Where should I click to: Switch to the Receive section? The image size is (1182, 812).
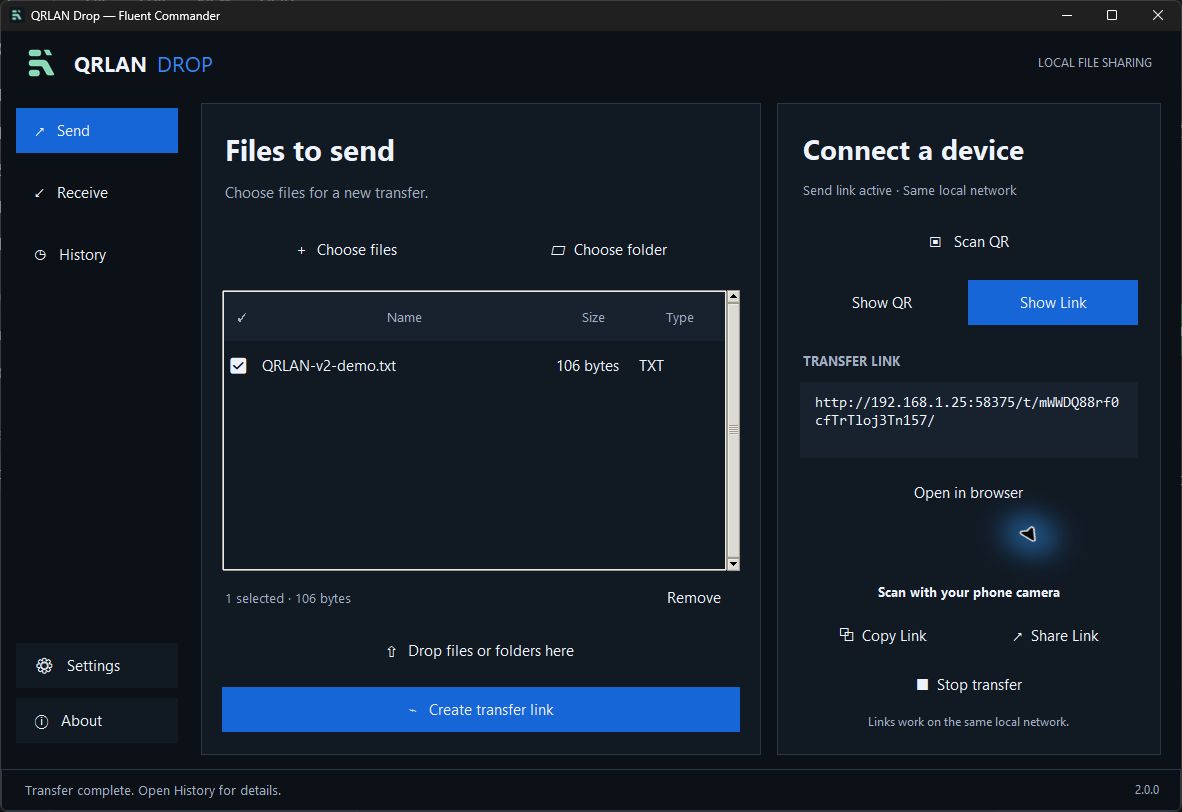(x=96, y=192)
